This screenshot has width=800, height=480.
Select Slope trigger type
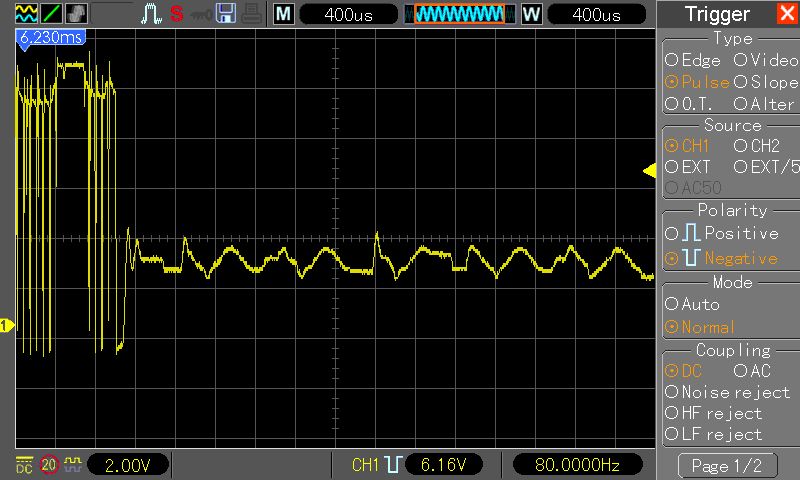[x=766, y=82]
